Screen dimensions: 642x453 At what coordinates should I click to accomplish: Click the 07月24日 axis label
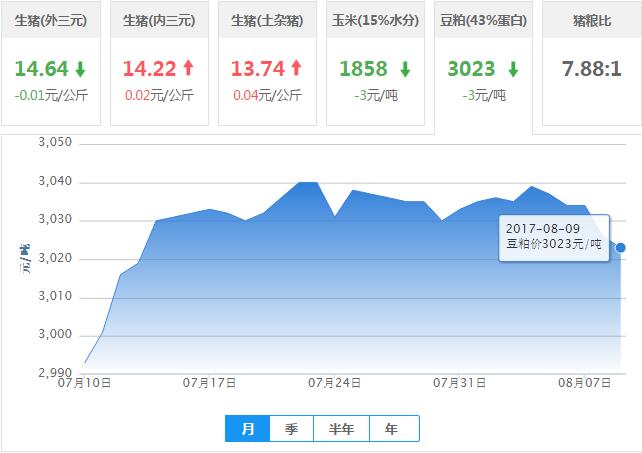pyautogui.click(x=335, y=383)
